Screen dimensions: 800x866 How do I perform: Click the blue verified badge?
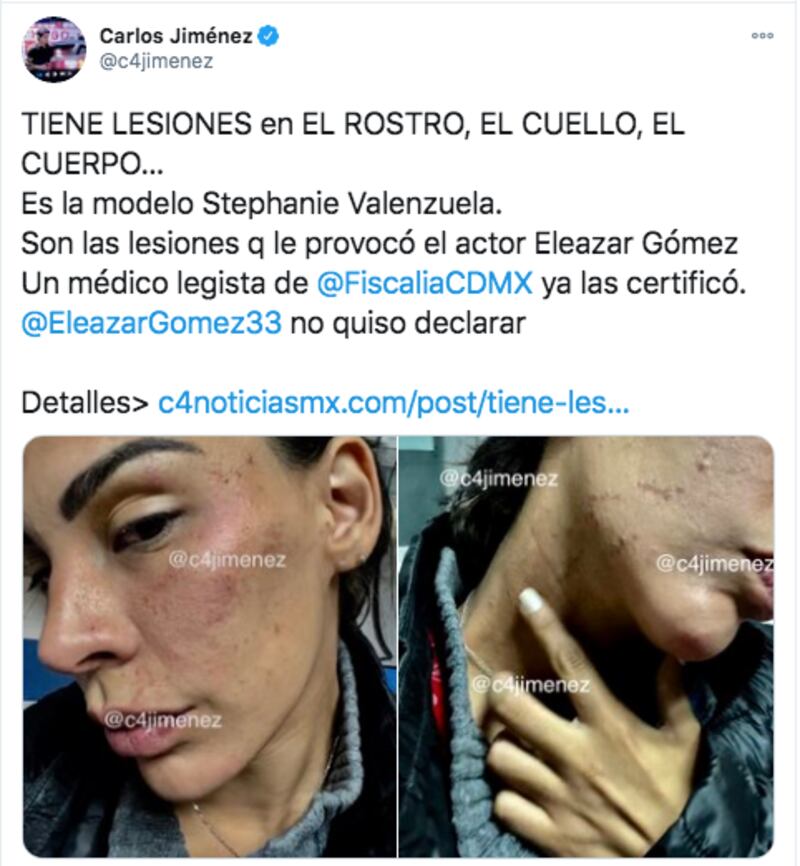point(269,36)
